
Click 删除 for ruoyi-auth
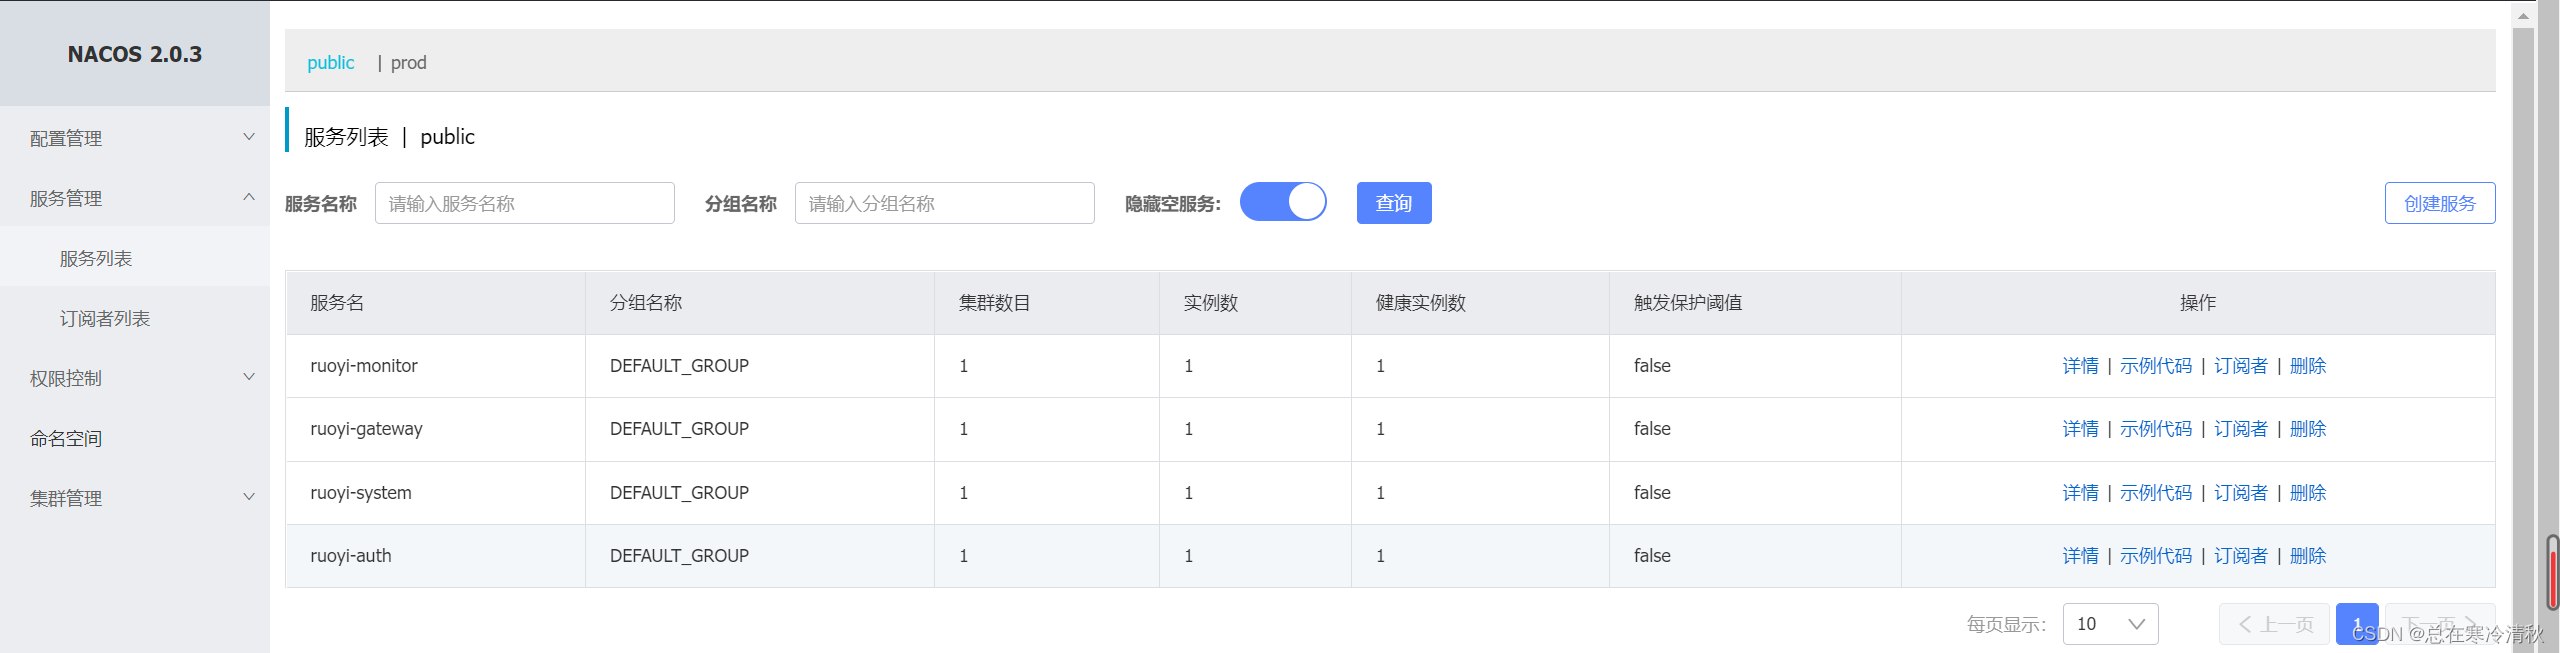coord(2308,556)
